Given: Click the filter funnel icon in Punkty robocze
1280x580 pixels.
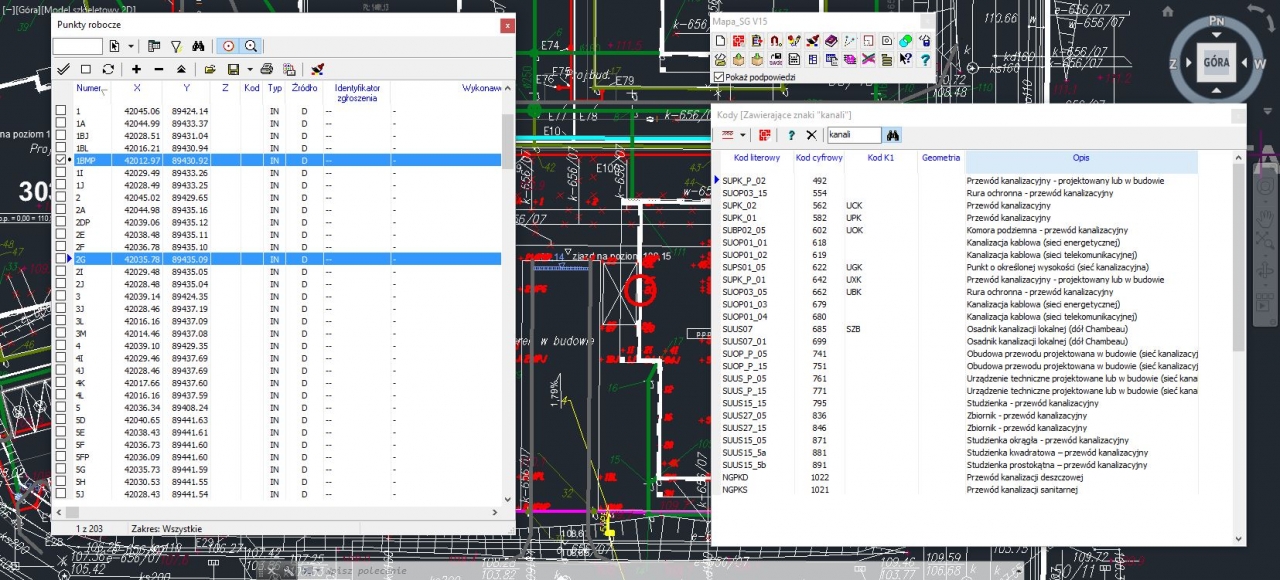Looking at the screenshot, I should (x=176, y=46).
